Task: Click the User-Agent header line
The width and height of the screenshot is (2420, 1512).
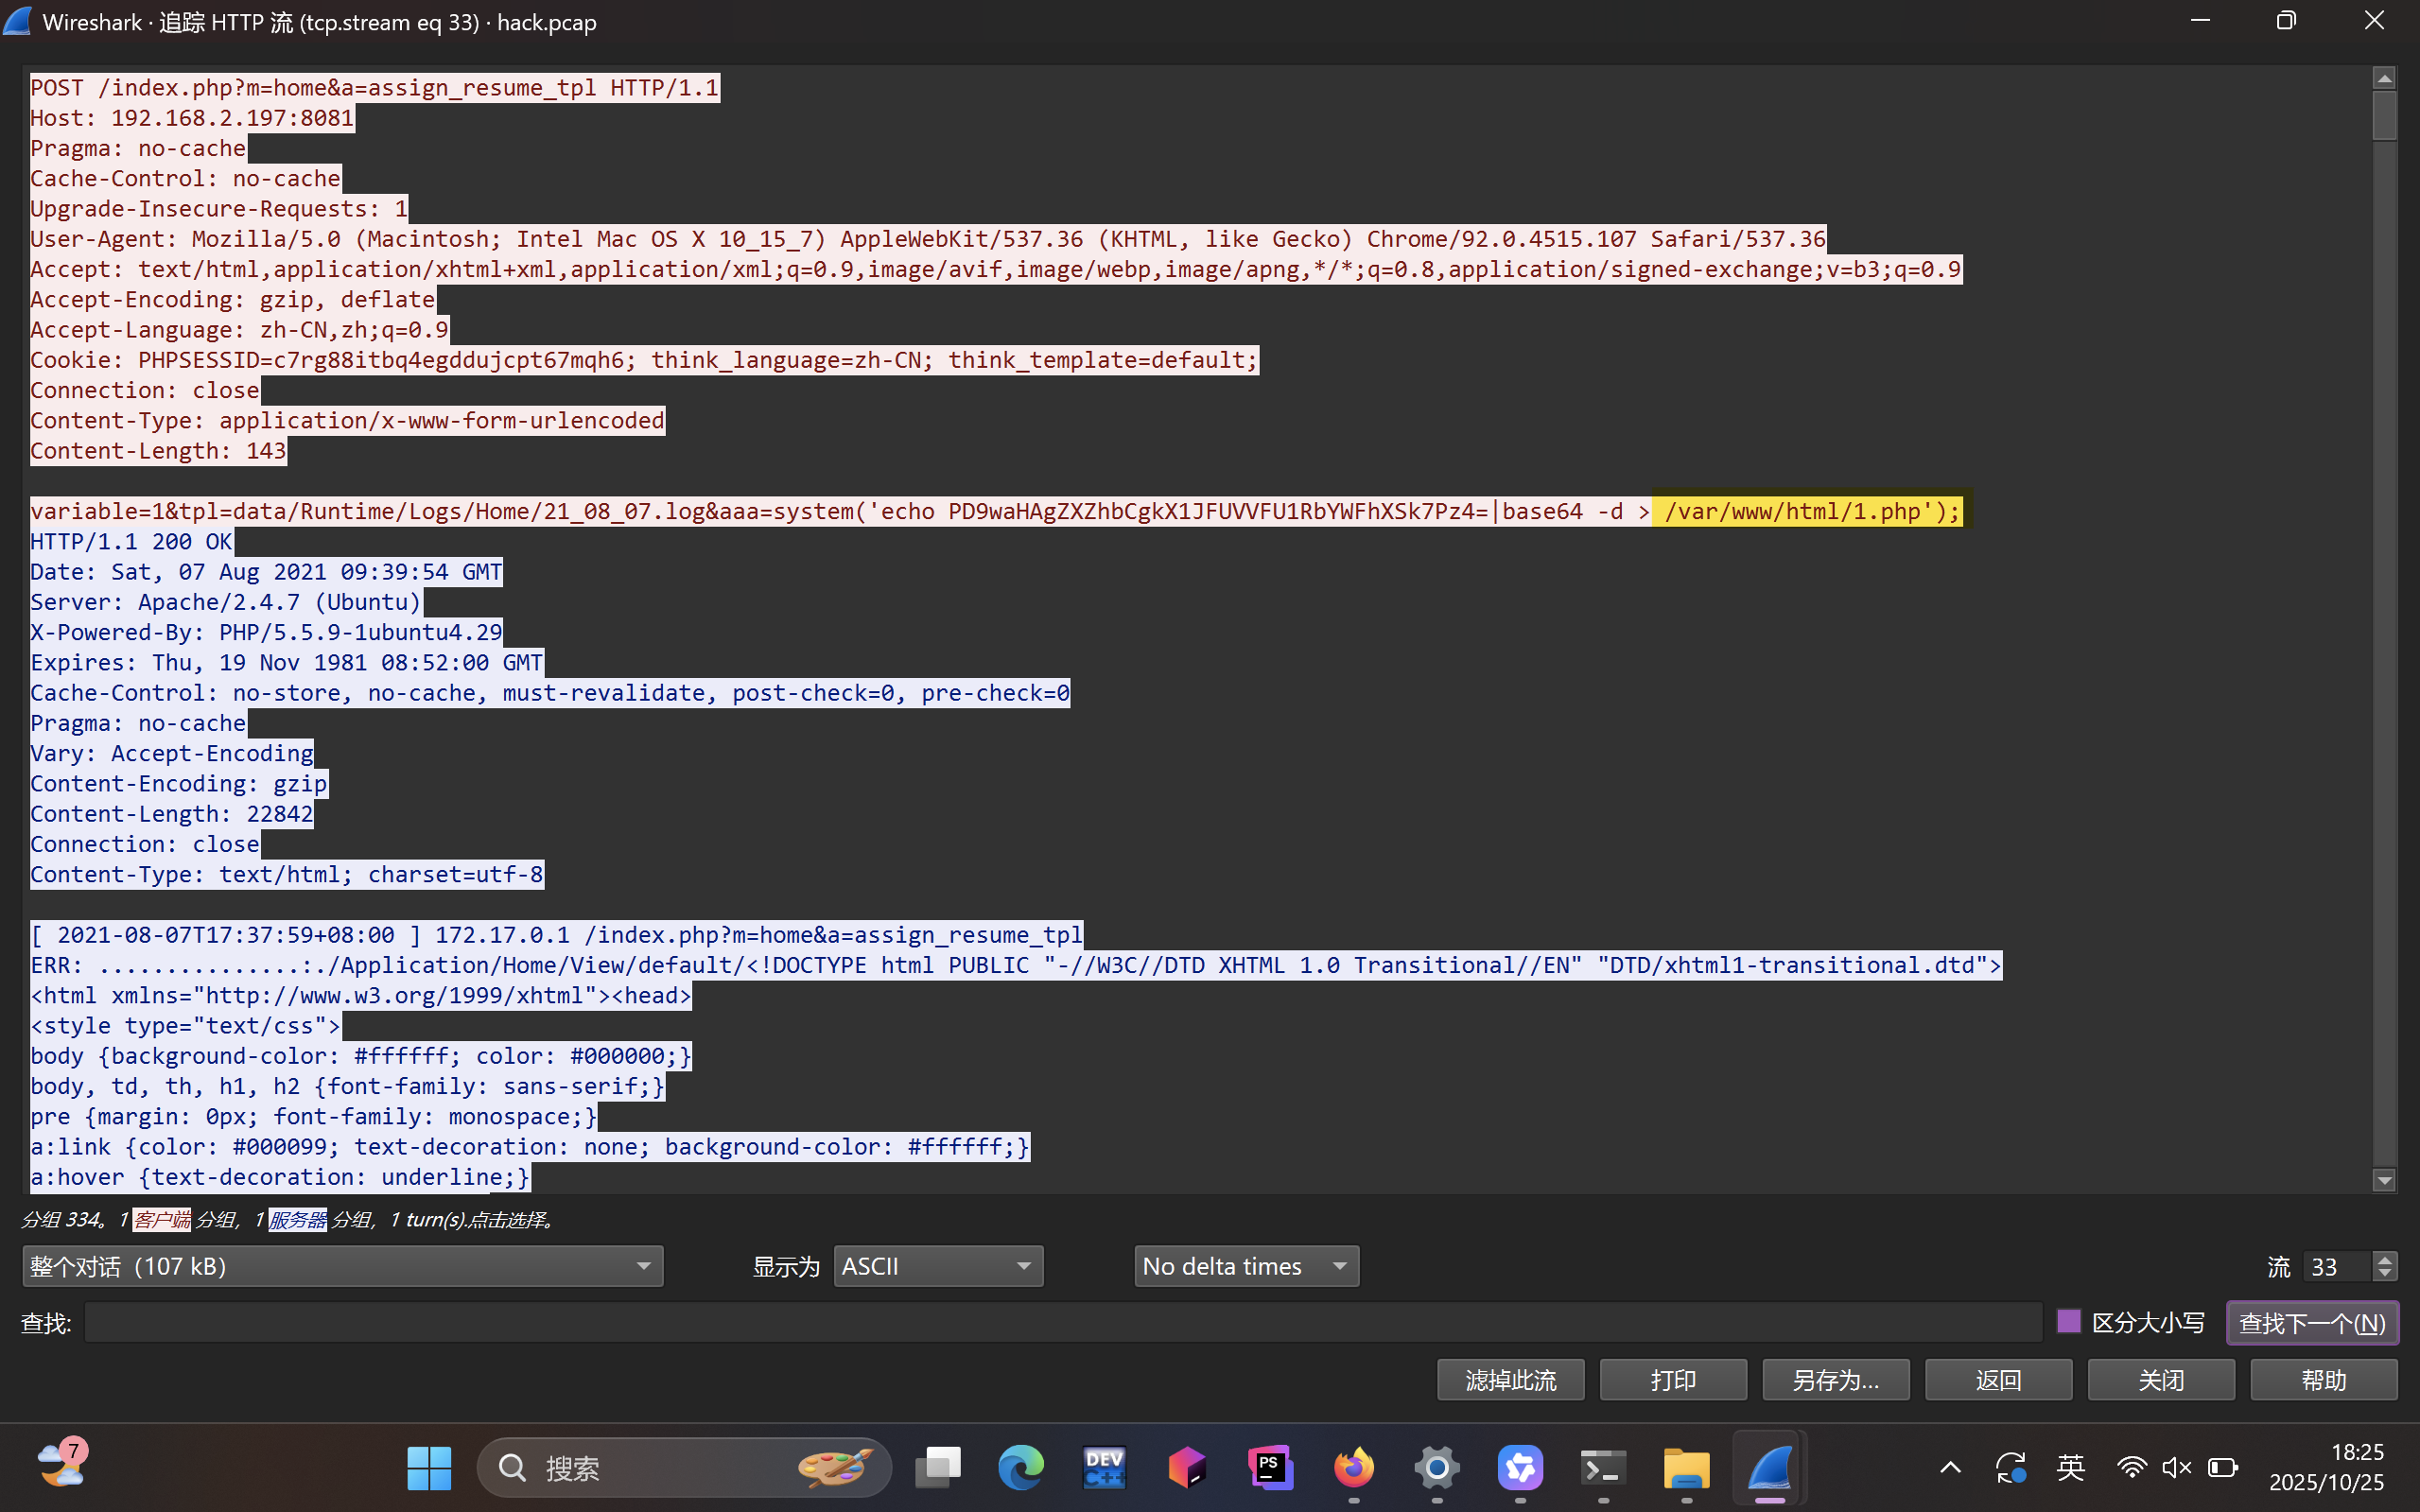Action: pyautogui.click(x=928, y=239)
